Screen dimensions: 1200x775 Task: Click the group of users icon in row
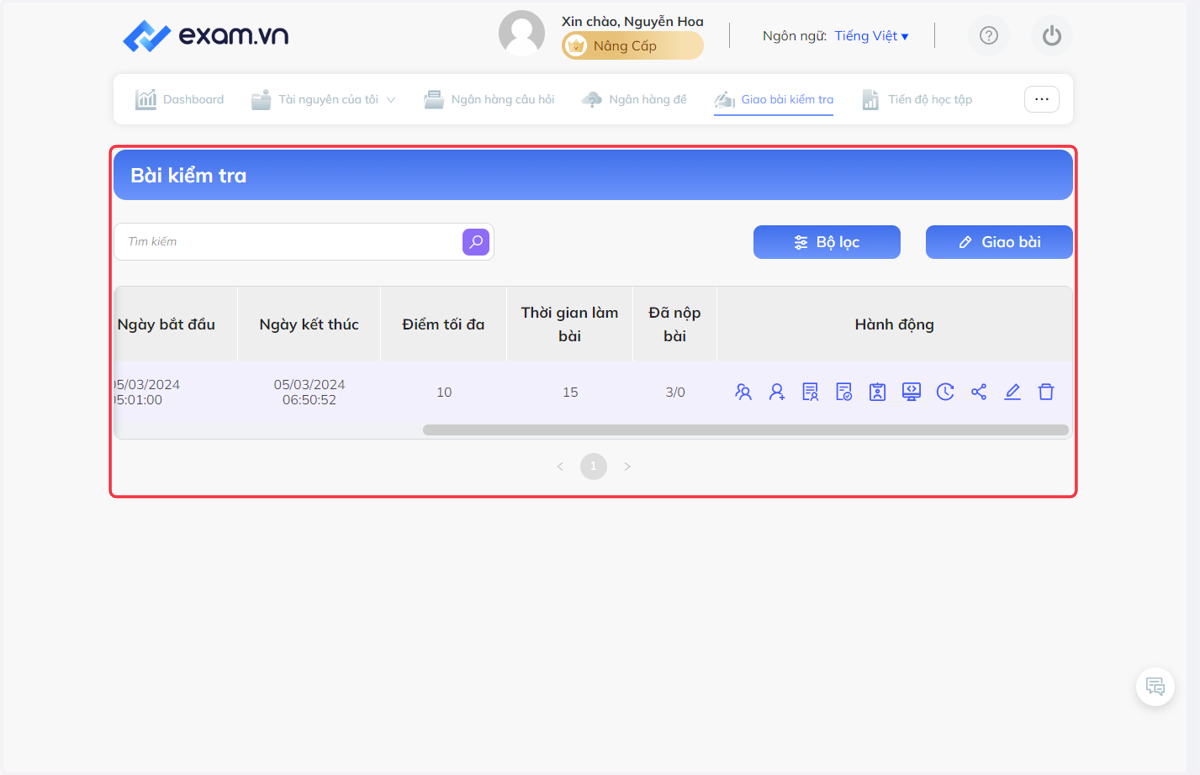(x=743, y=392)
